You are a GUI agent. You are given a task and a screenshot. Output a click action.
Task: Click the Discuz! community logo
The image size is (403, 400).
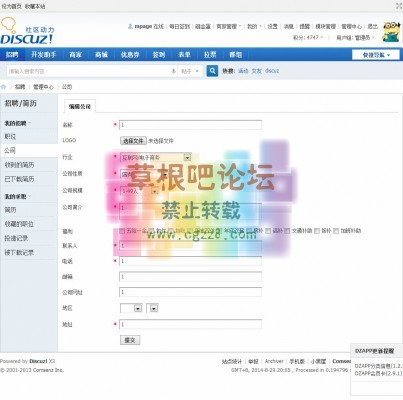27,32
